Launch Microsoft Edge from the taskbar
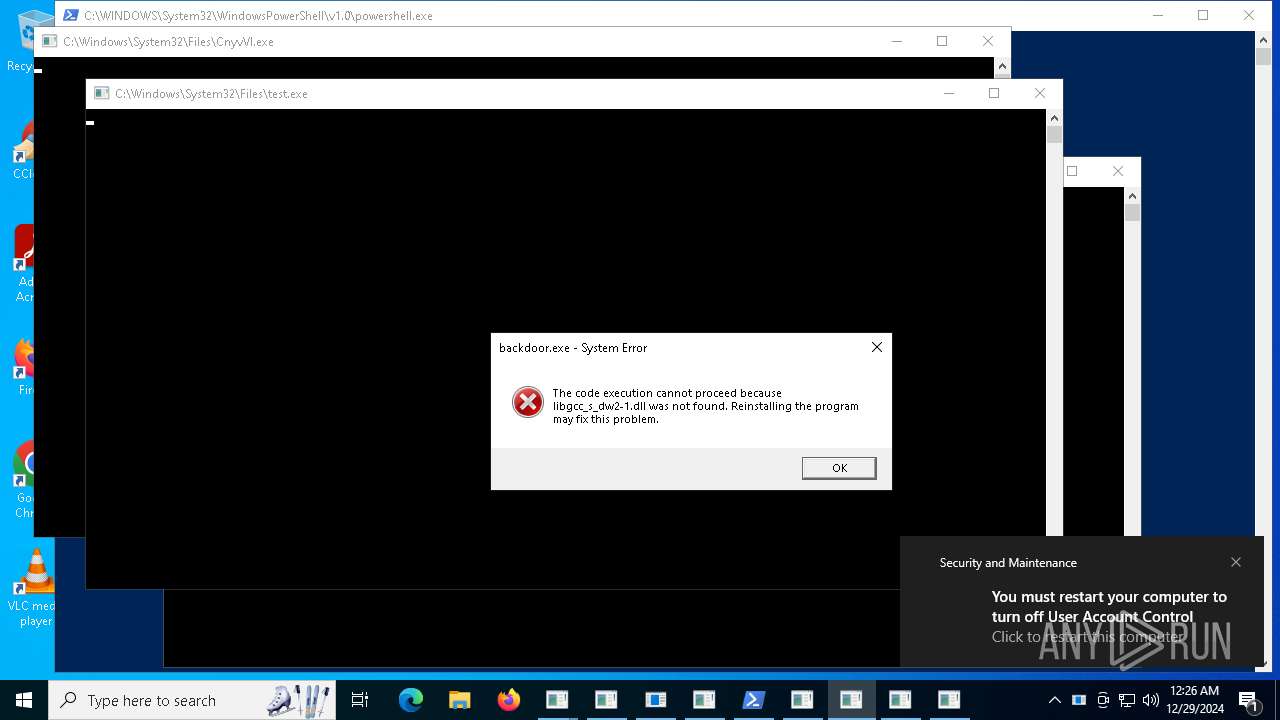The height and width of the screenshot is (720, 1280). pyautogui.click(x=411, y=700)
